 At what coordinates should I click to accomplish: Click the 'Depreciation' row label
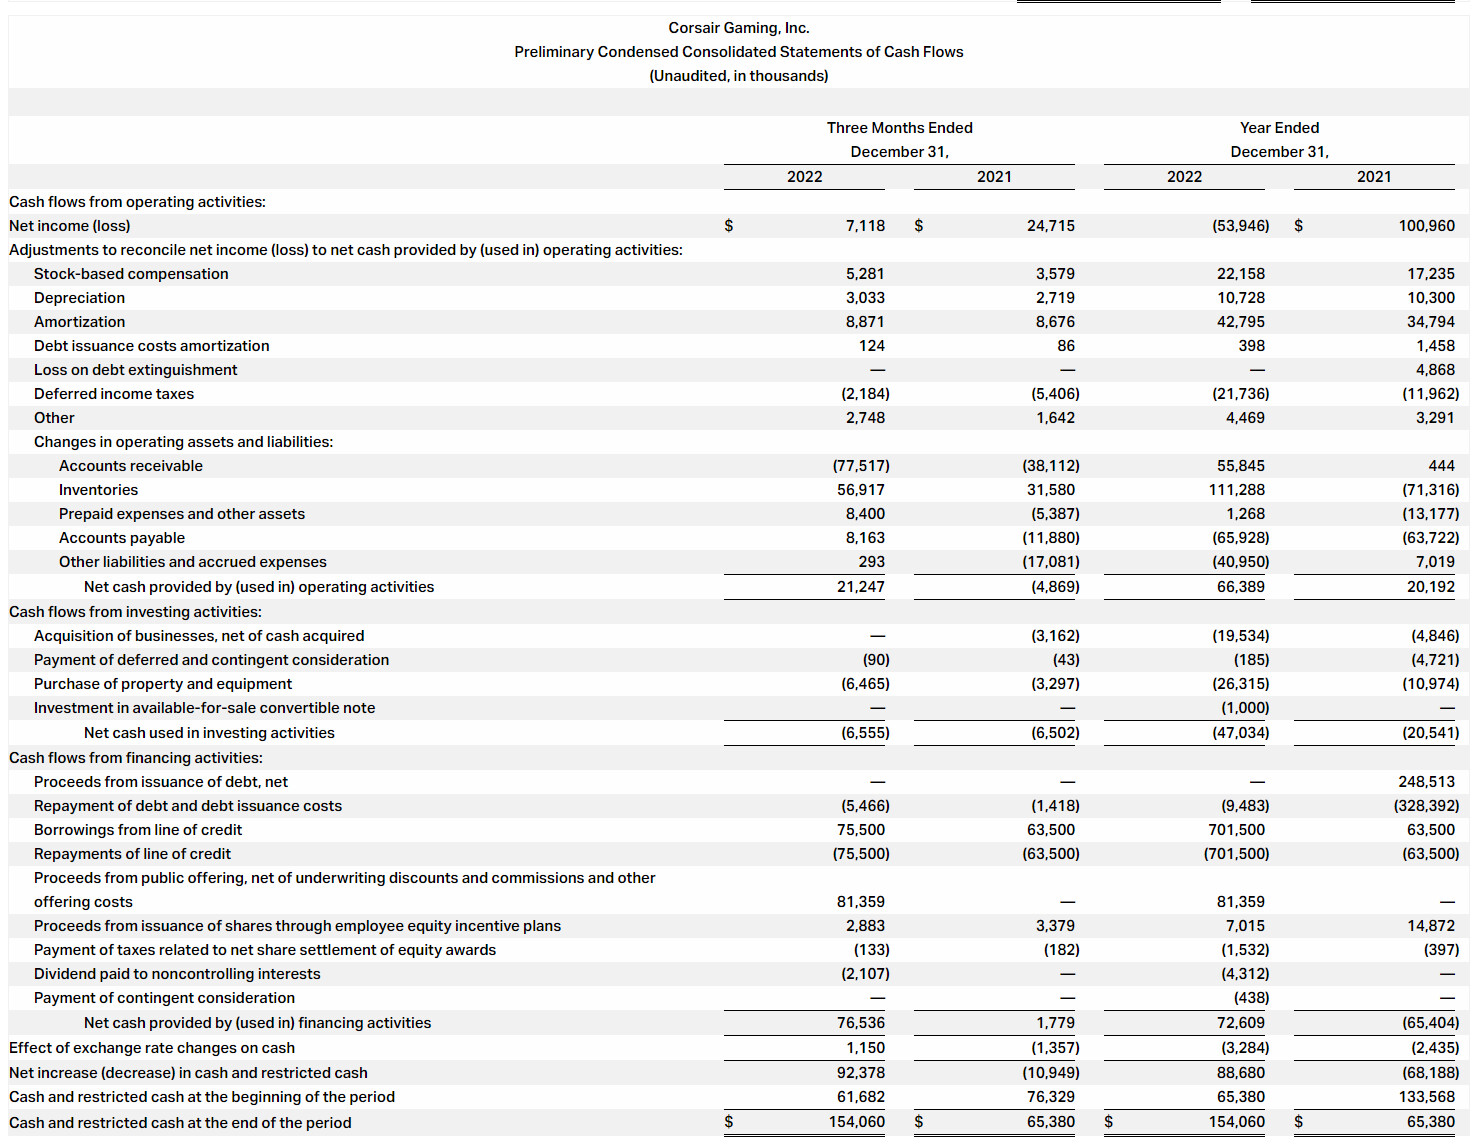point(79,298)
